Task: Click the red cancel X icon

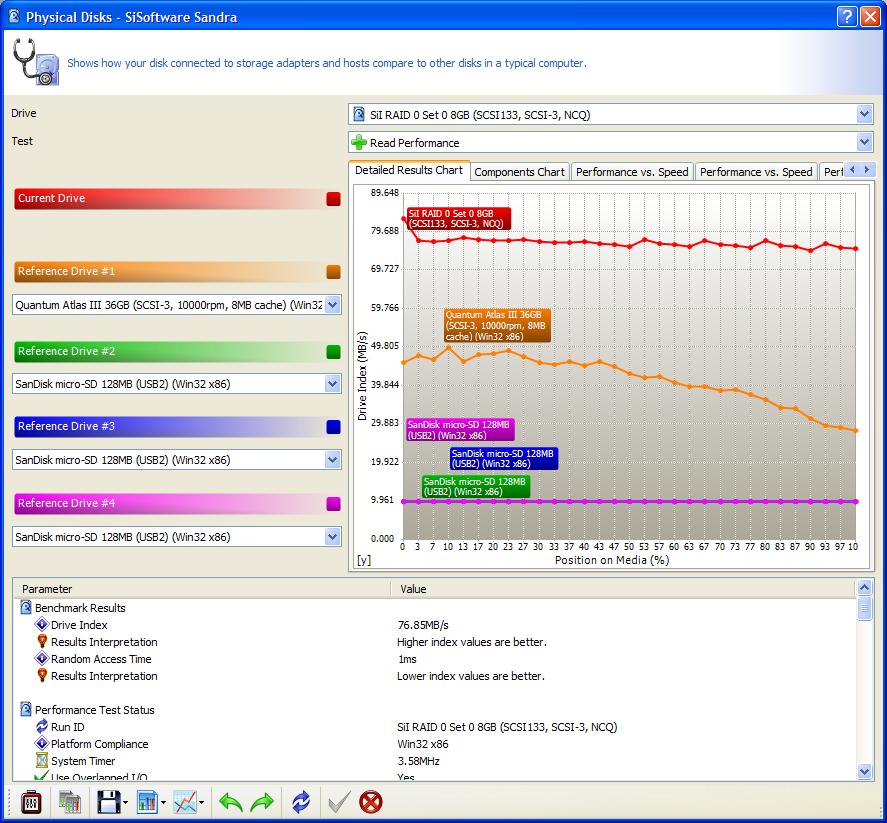Action: tap(371, 802)
